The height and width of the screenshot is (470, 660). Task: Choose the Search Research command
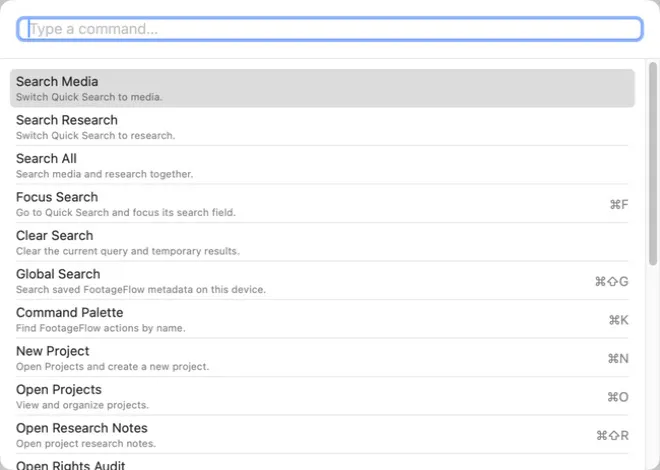[x=322, y=127]
